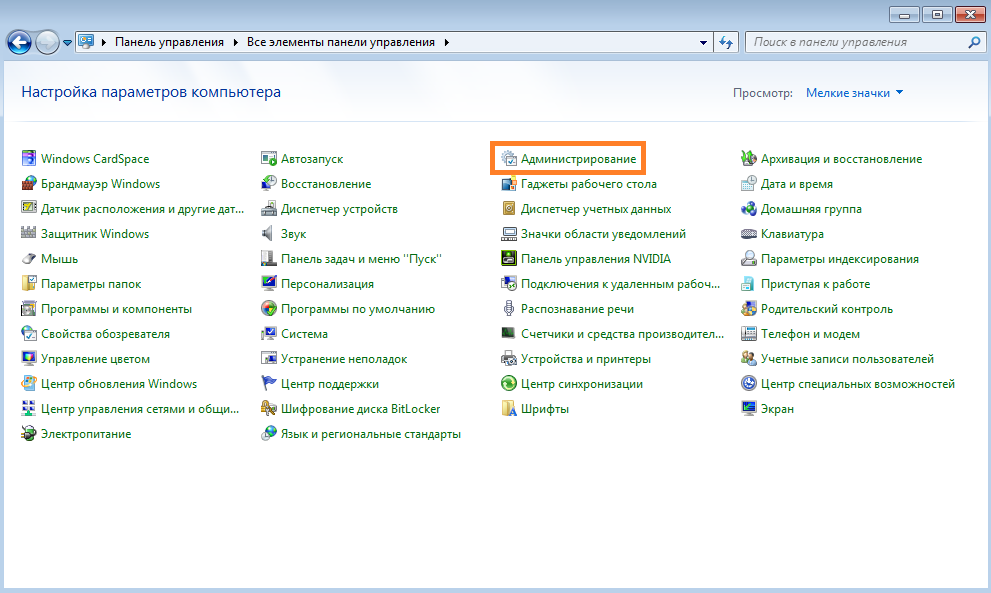Open Значки области уведомлений link
This screenshot has width=991, height=593.
[x=603, y=234]
